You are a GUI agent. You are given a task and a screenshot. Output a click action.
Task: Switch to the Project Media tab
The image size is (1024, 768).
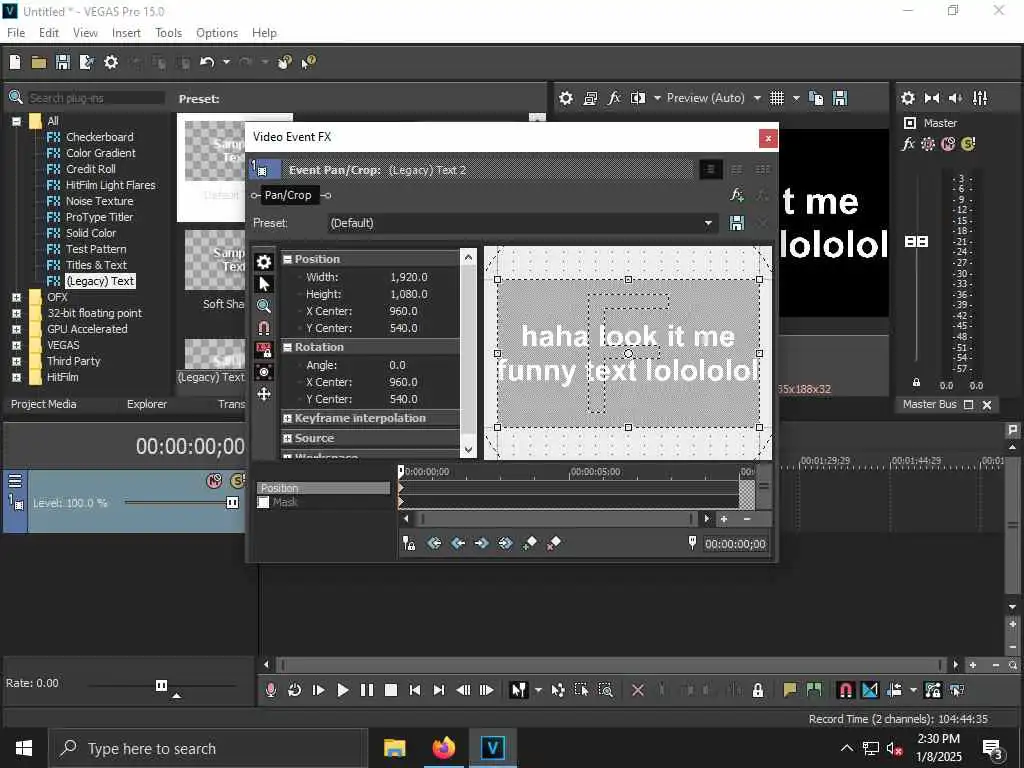[x=44, y=404]
